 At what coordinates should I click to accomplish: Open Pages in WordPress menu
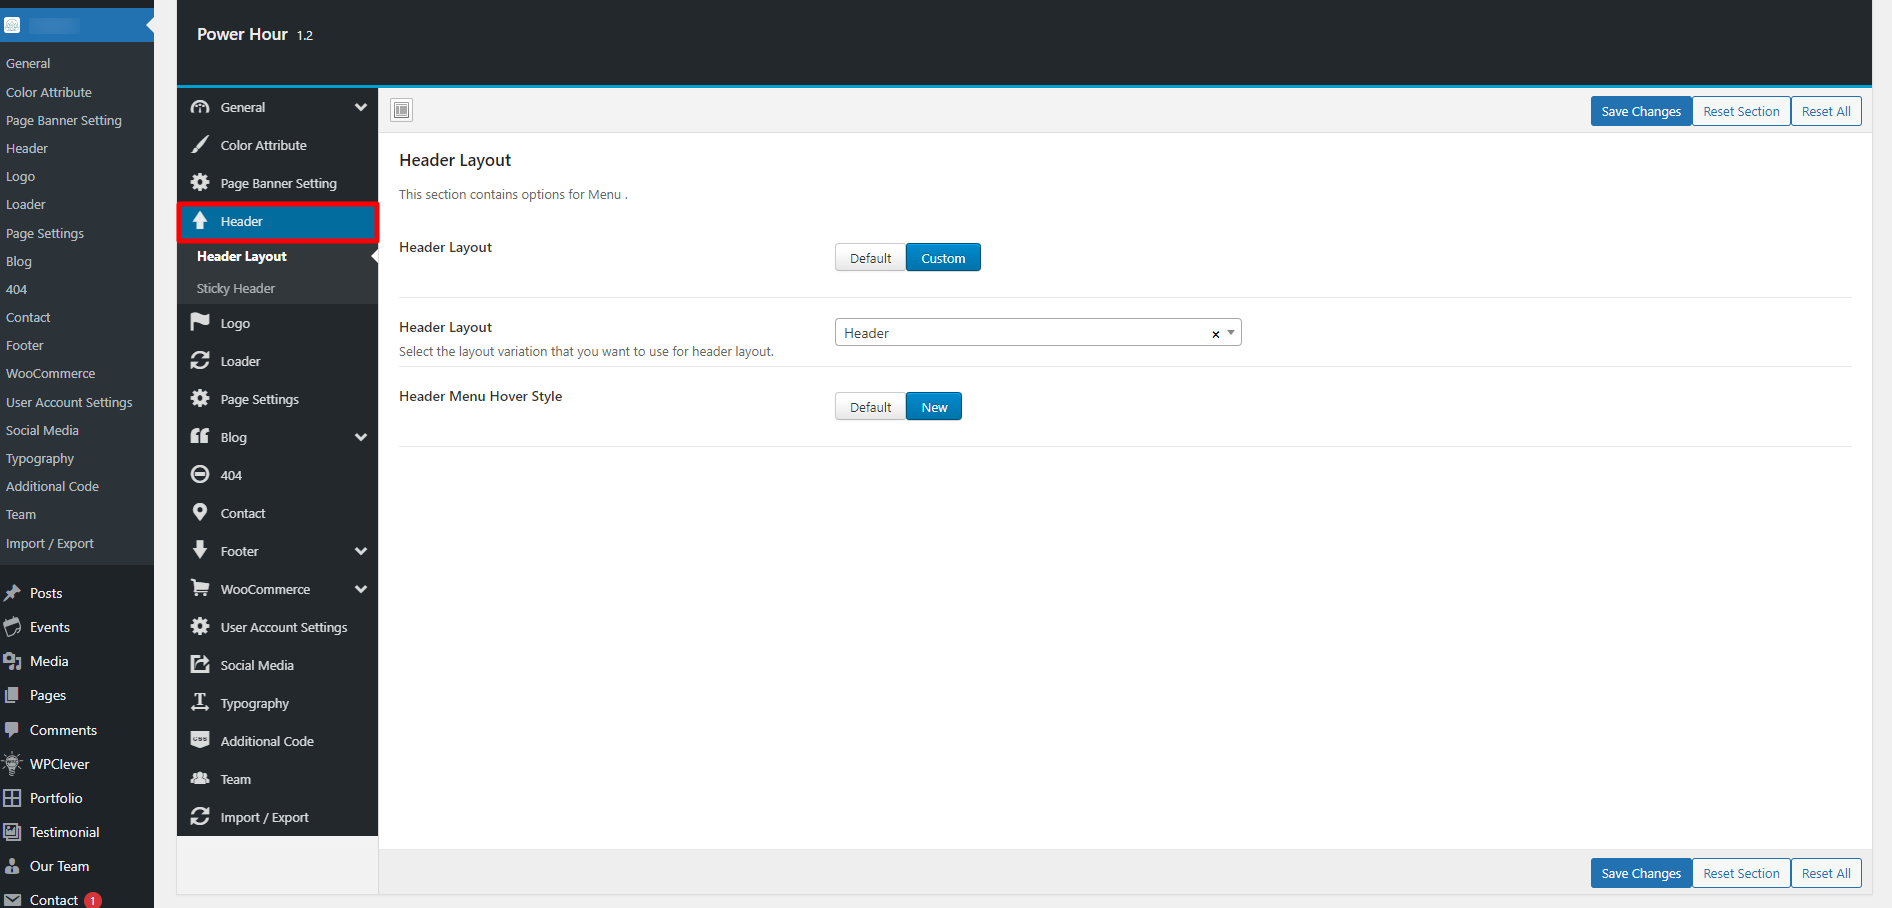(x=48, y=695)
